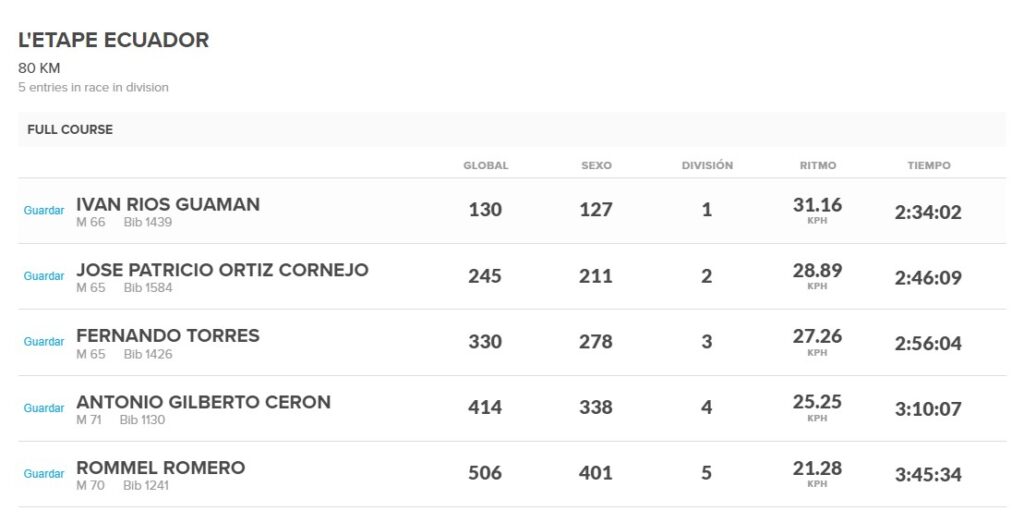The height and width of the screenshot is (523, 1024).
Task: Open IVAN RIOS GUAMAN result name
Action: point(168,204)
